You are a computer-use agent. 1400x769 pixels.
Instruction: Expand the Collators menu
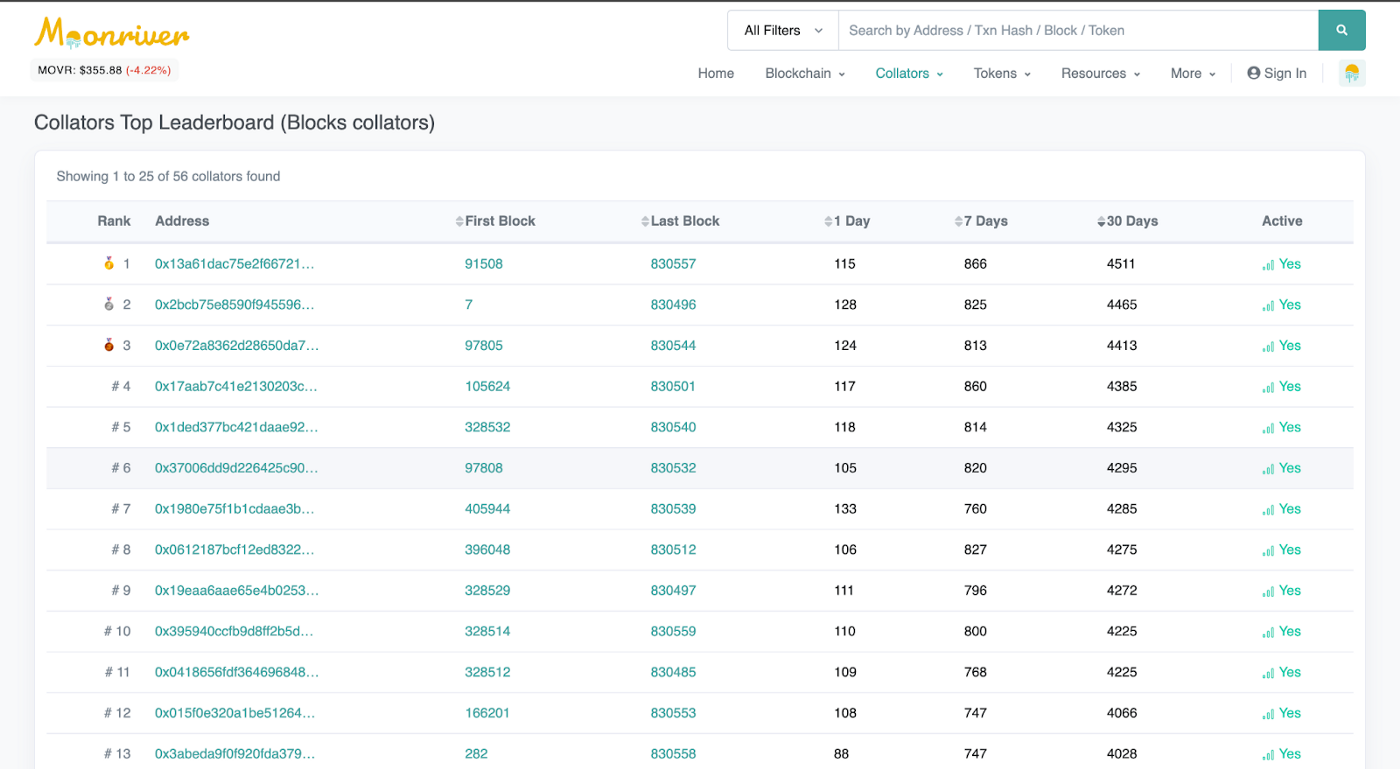909,73
